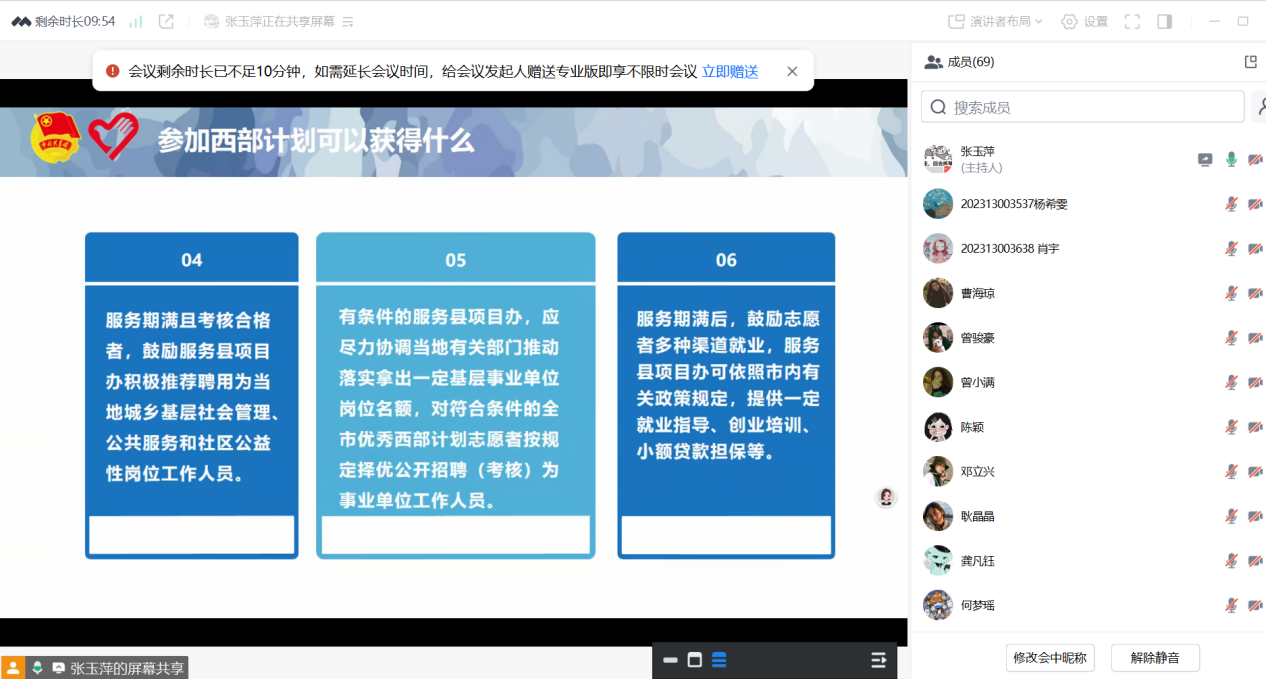Click 张玉萍's avatar in the member list
Viewport: 1266px width, 679px height.
[938, 159]
